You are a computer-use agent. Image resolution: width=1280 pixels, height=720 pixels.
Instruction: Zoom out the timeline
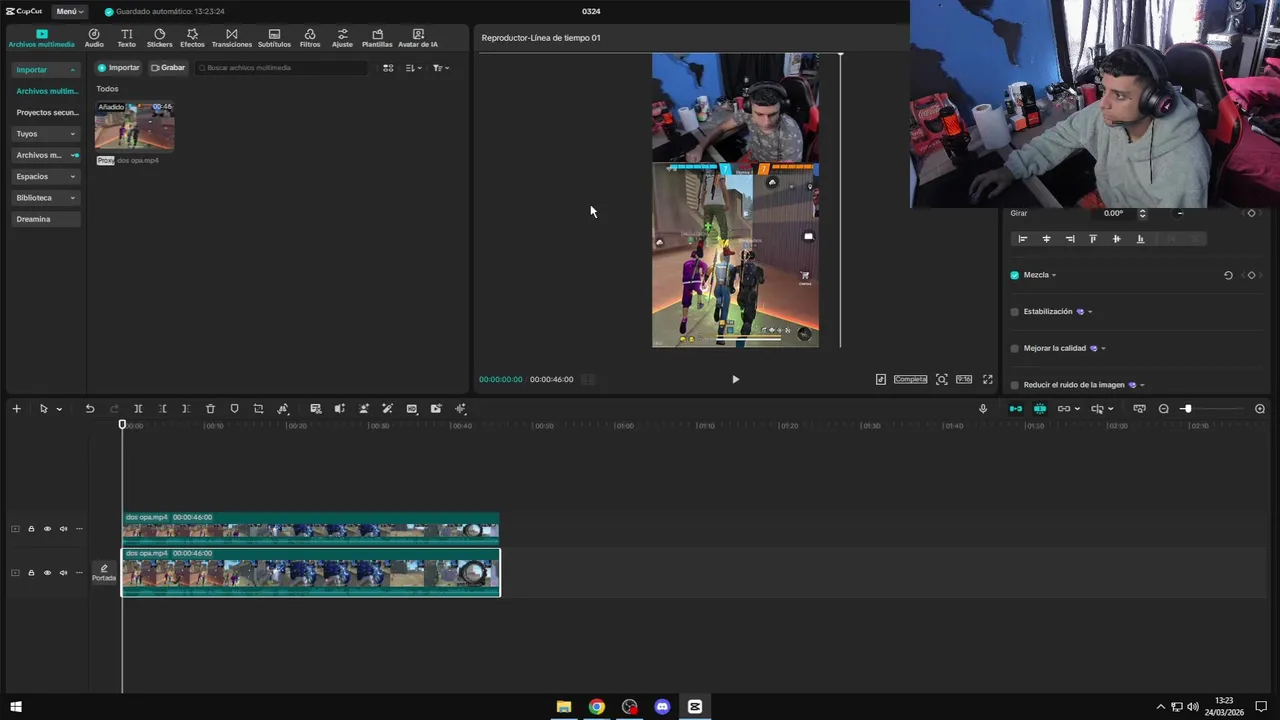pos(1164,409)
